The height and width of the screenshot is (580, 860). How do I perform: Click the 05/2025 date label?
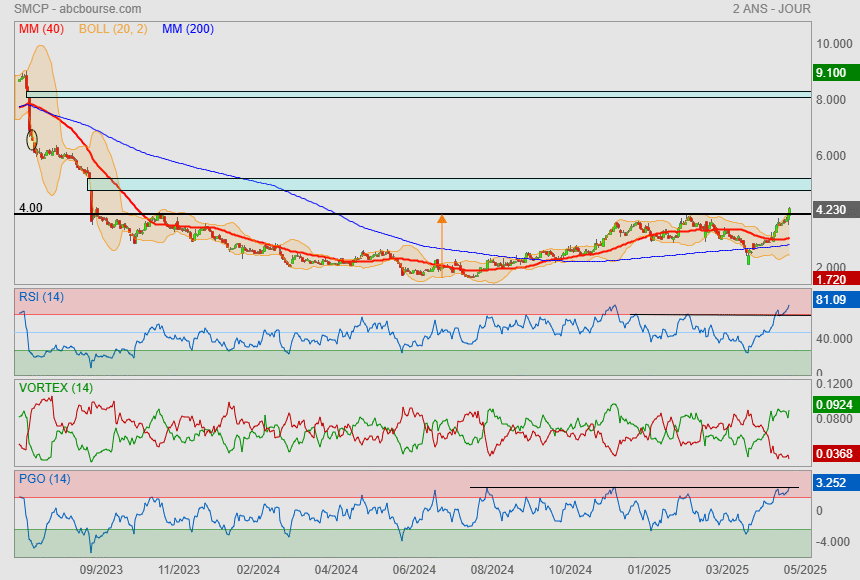click(805, 570)
